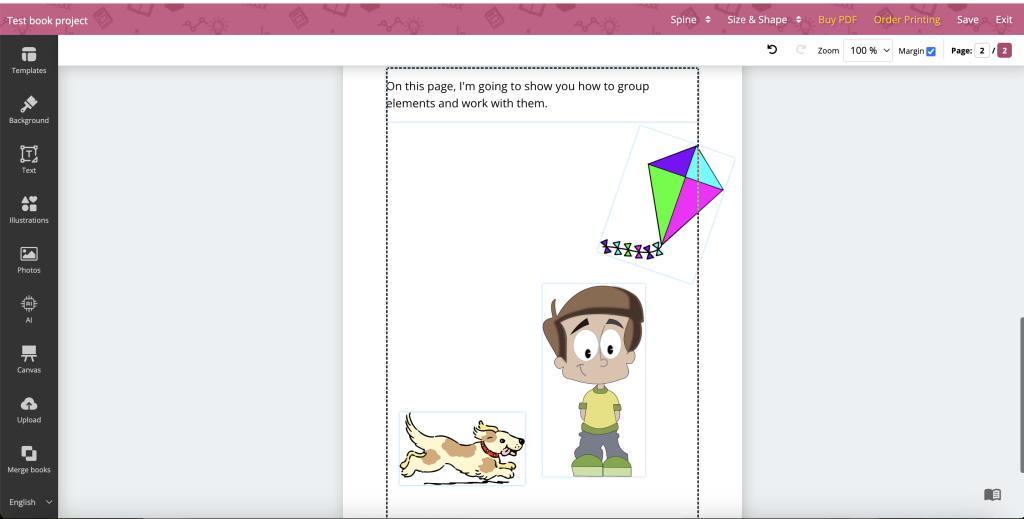Image resolution: width=1024 pixels, height=519 pixels.
Task: Click the vertical page scrollbar
Action: tap(1021, 394)
